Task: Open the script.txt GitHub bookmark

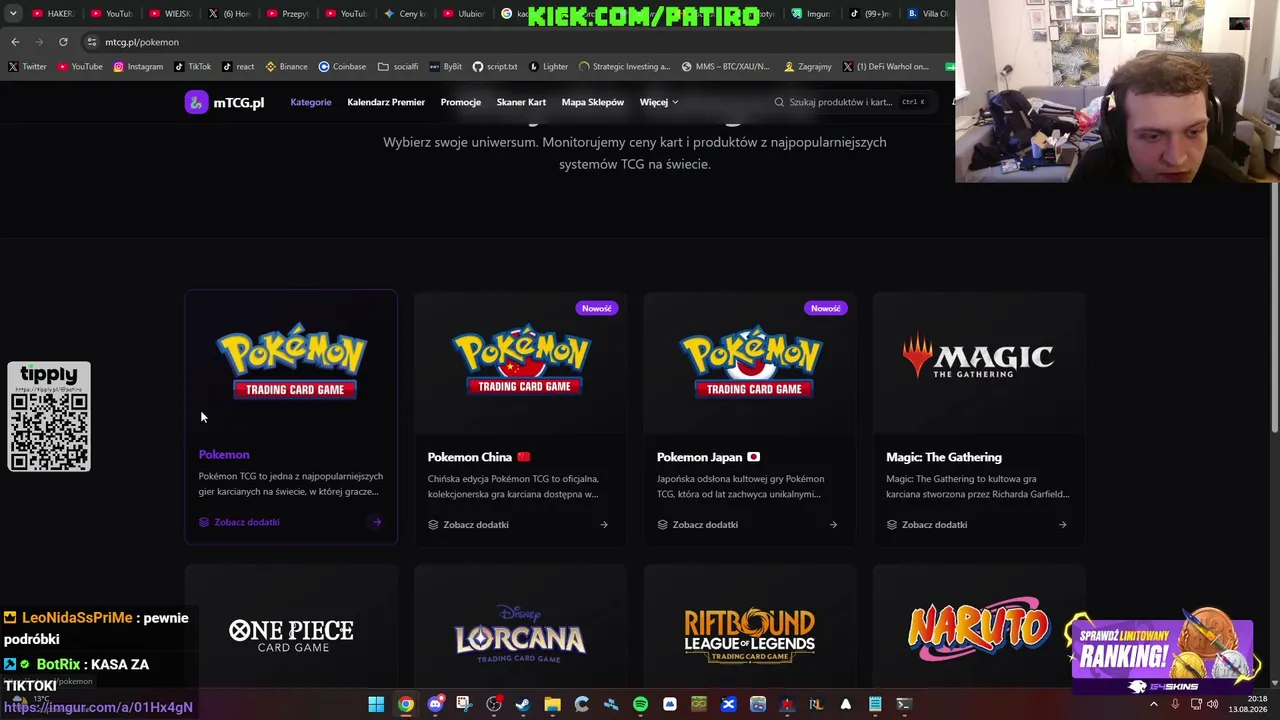Action: coord(495,67)
